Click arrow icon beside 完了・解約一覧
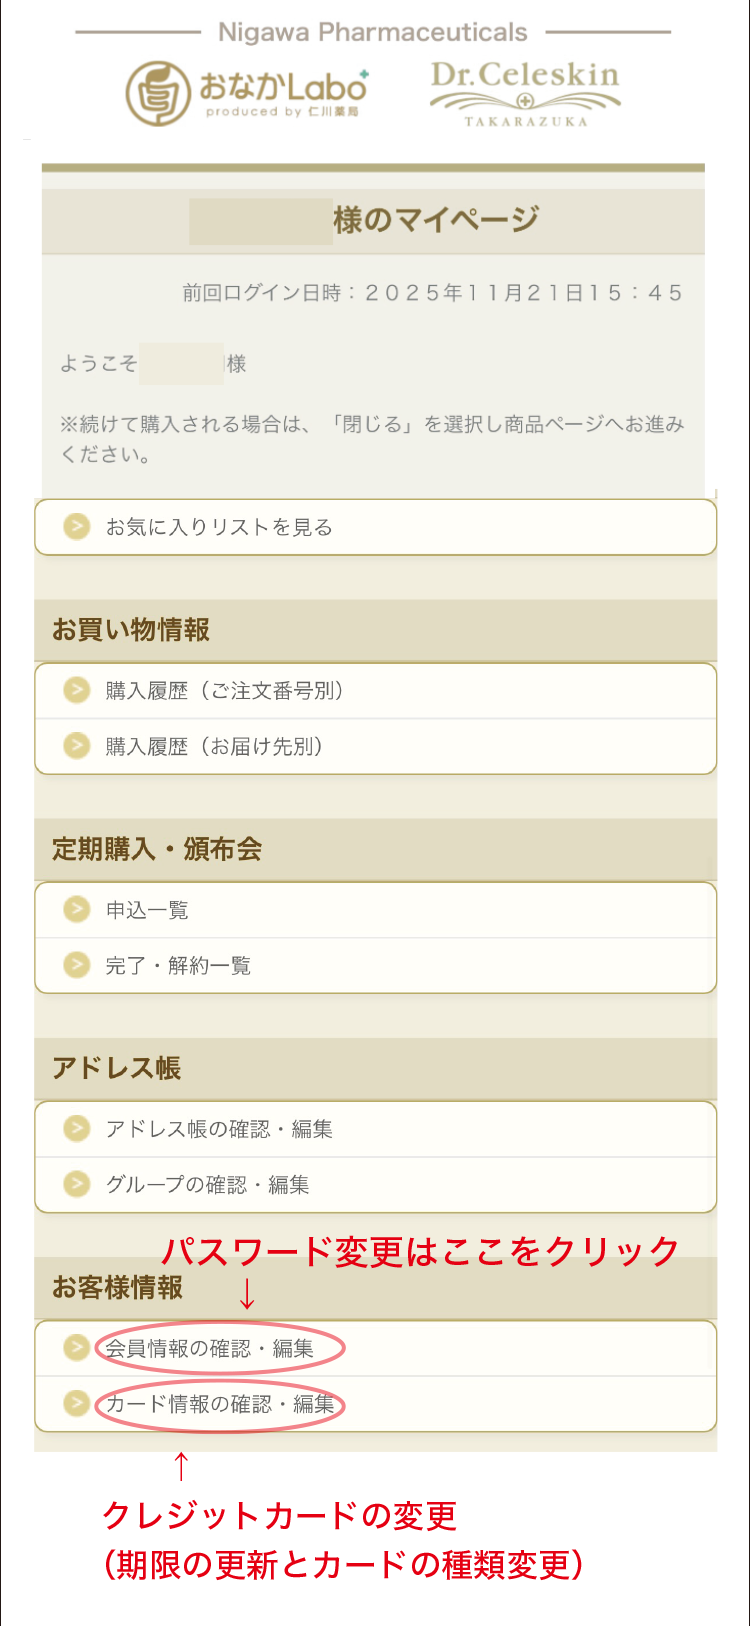Screen dimensions: 750x1626 click(77, 965)
